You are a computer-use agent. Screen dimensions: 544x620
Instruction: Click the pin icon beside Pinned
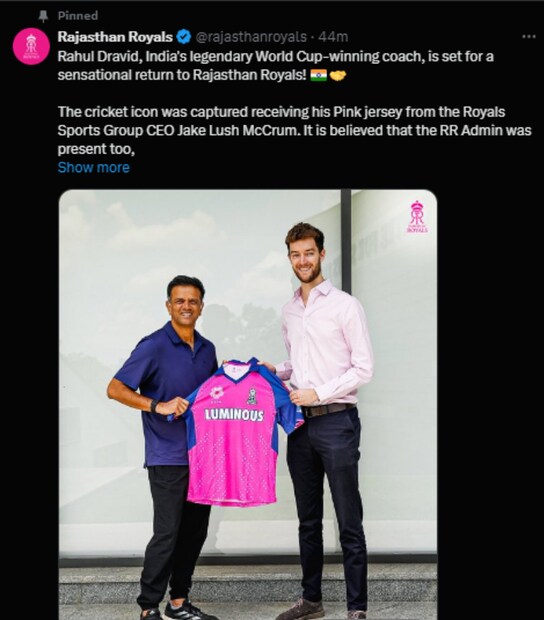click(x=43, y=16)
